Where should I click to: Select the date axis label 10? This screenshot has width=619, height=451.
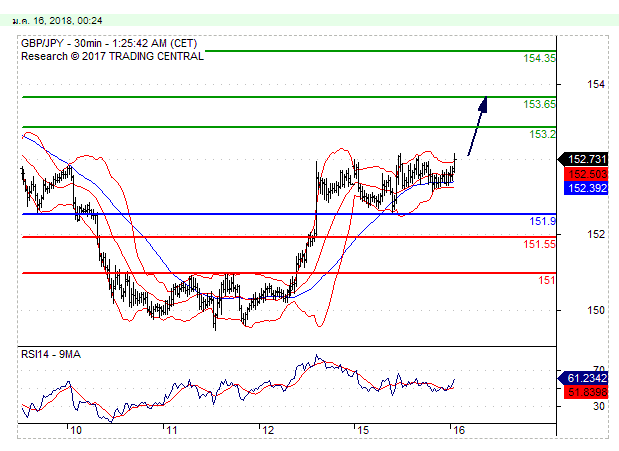tap(76, 430)
